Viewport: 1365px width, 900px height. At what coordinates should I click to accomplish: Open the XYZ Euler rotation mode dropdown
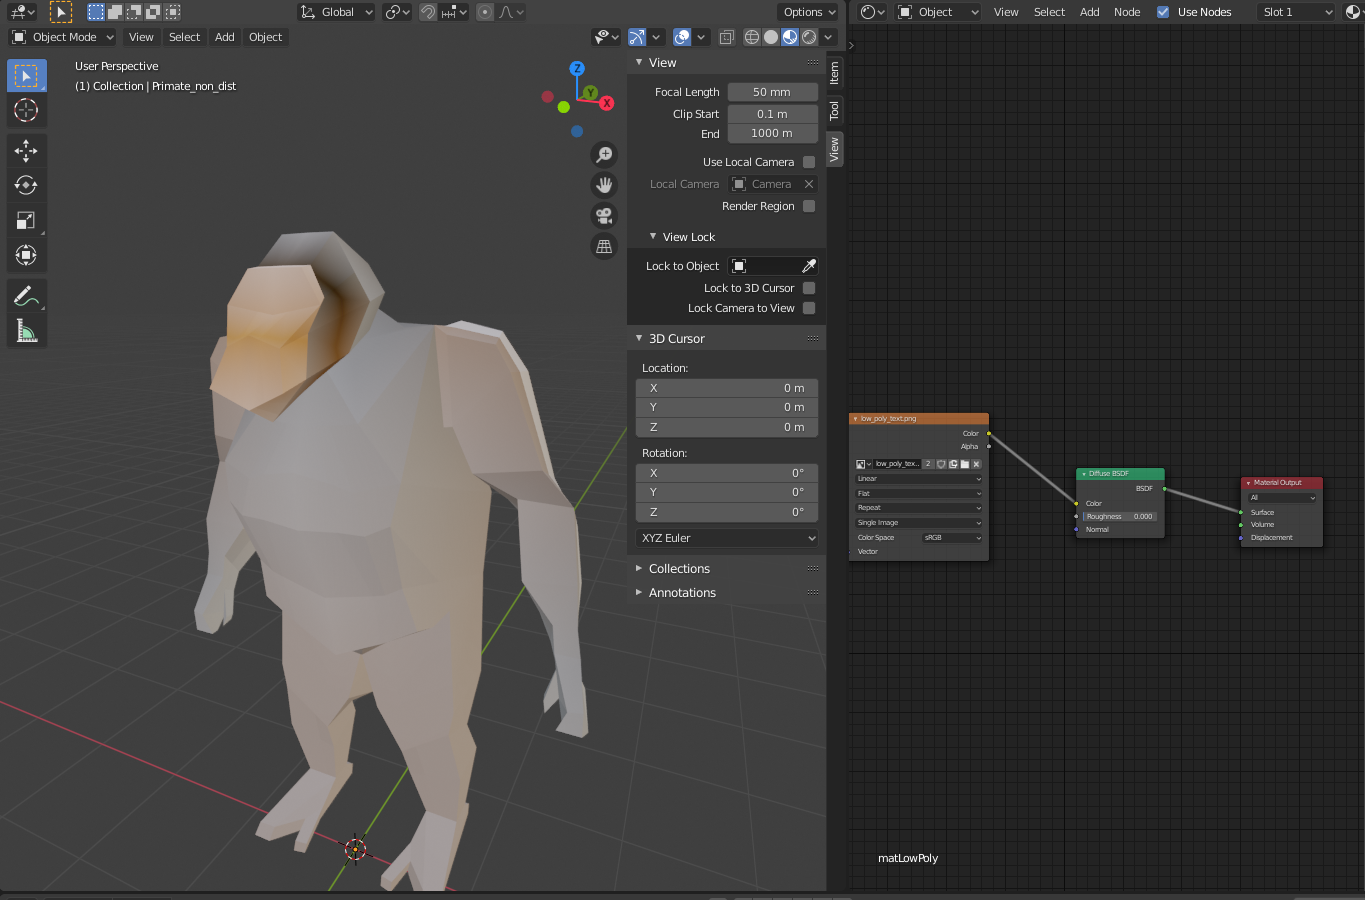(727, 538)
